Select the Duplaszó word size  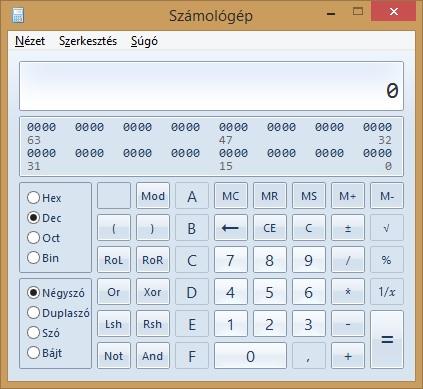[x=58, y=313]
